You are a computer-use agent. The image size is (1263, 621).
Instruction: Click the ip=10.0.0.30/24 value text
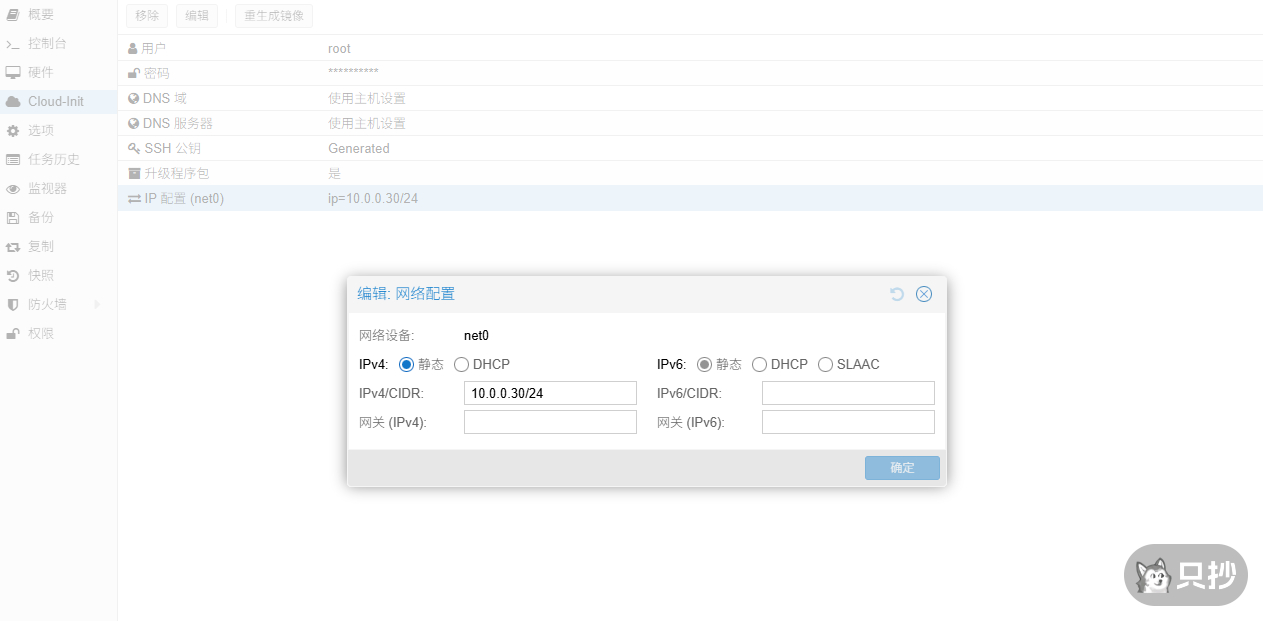tap(373, 198)
